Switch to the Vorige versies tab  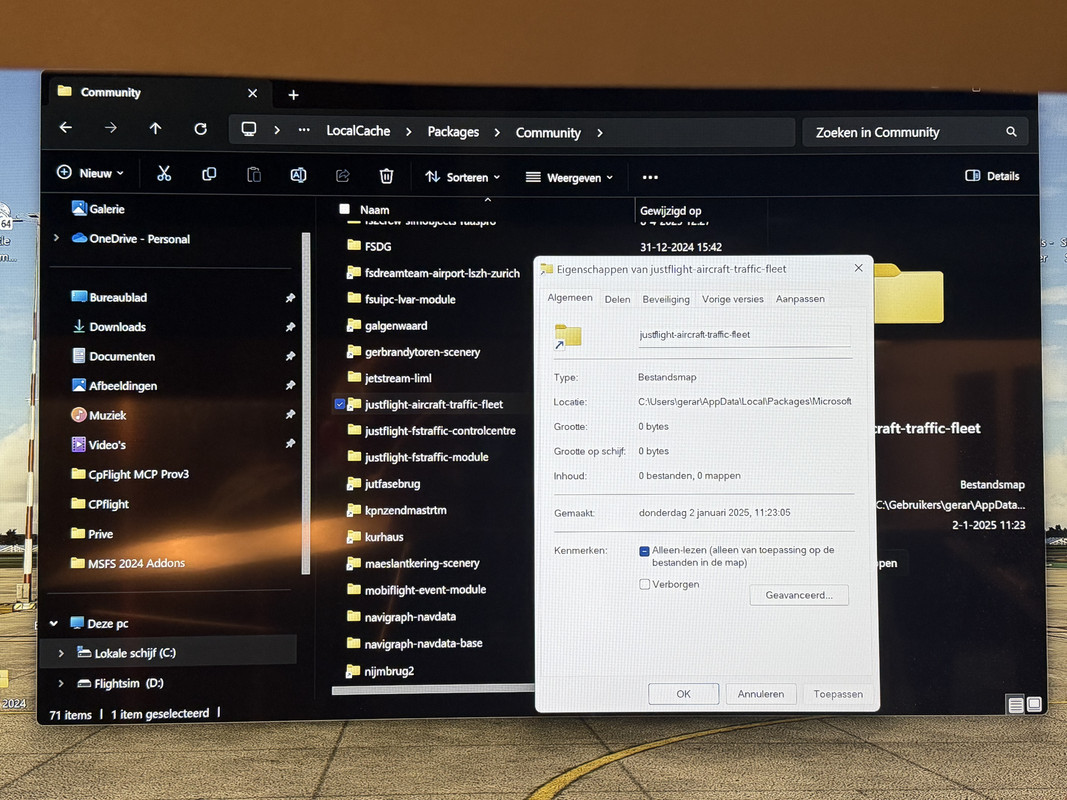[733, 299]
